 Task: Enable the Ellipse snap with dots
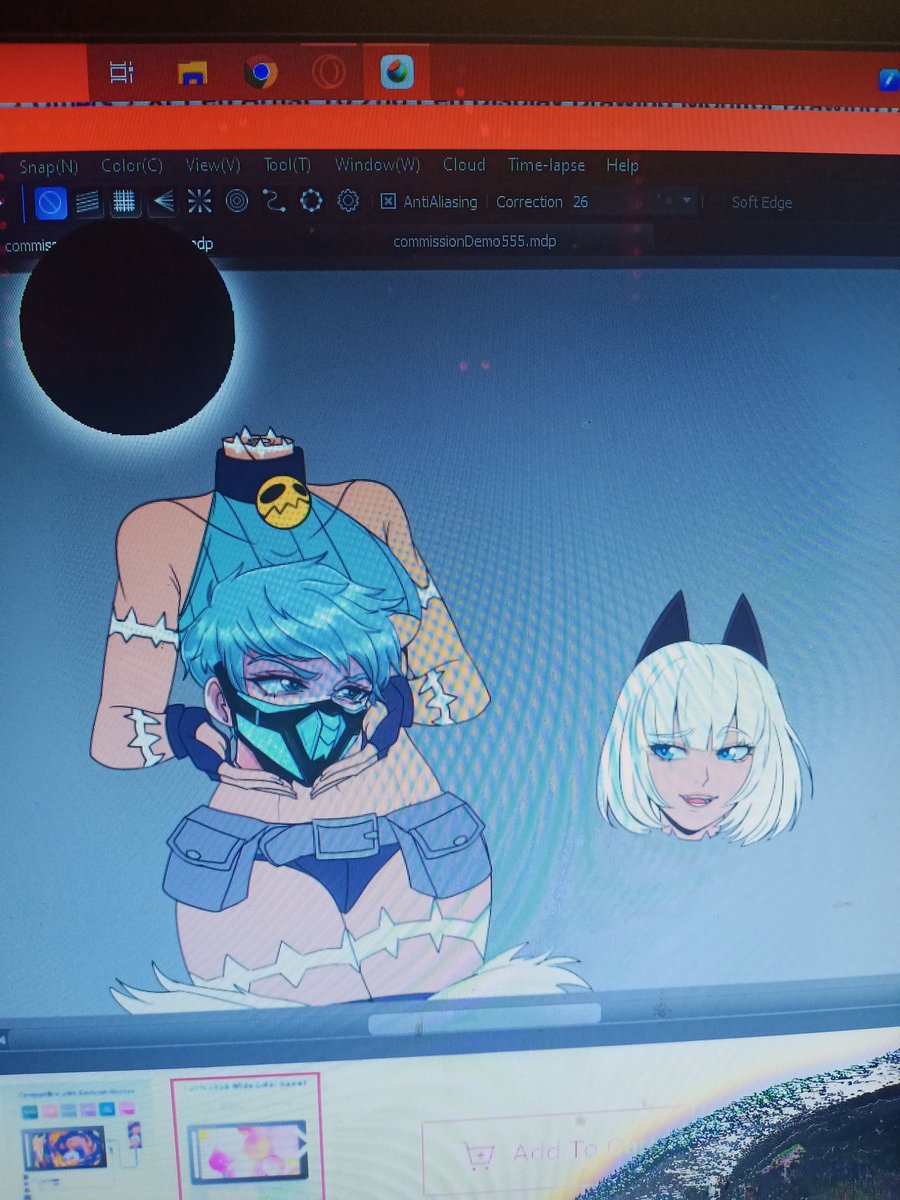(x=311, y=202)
